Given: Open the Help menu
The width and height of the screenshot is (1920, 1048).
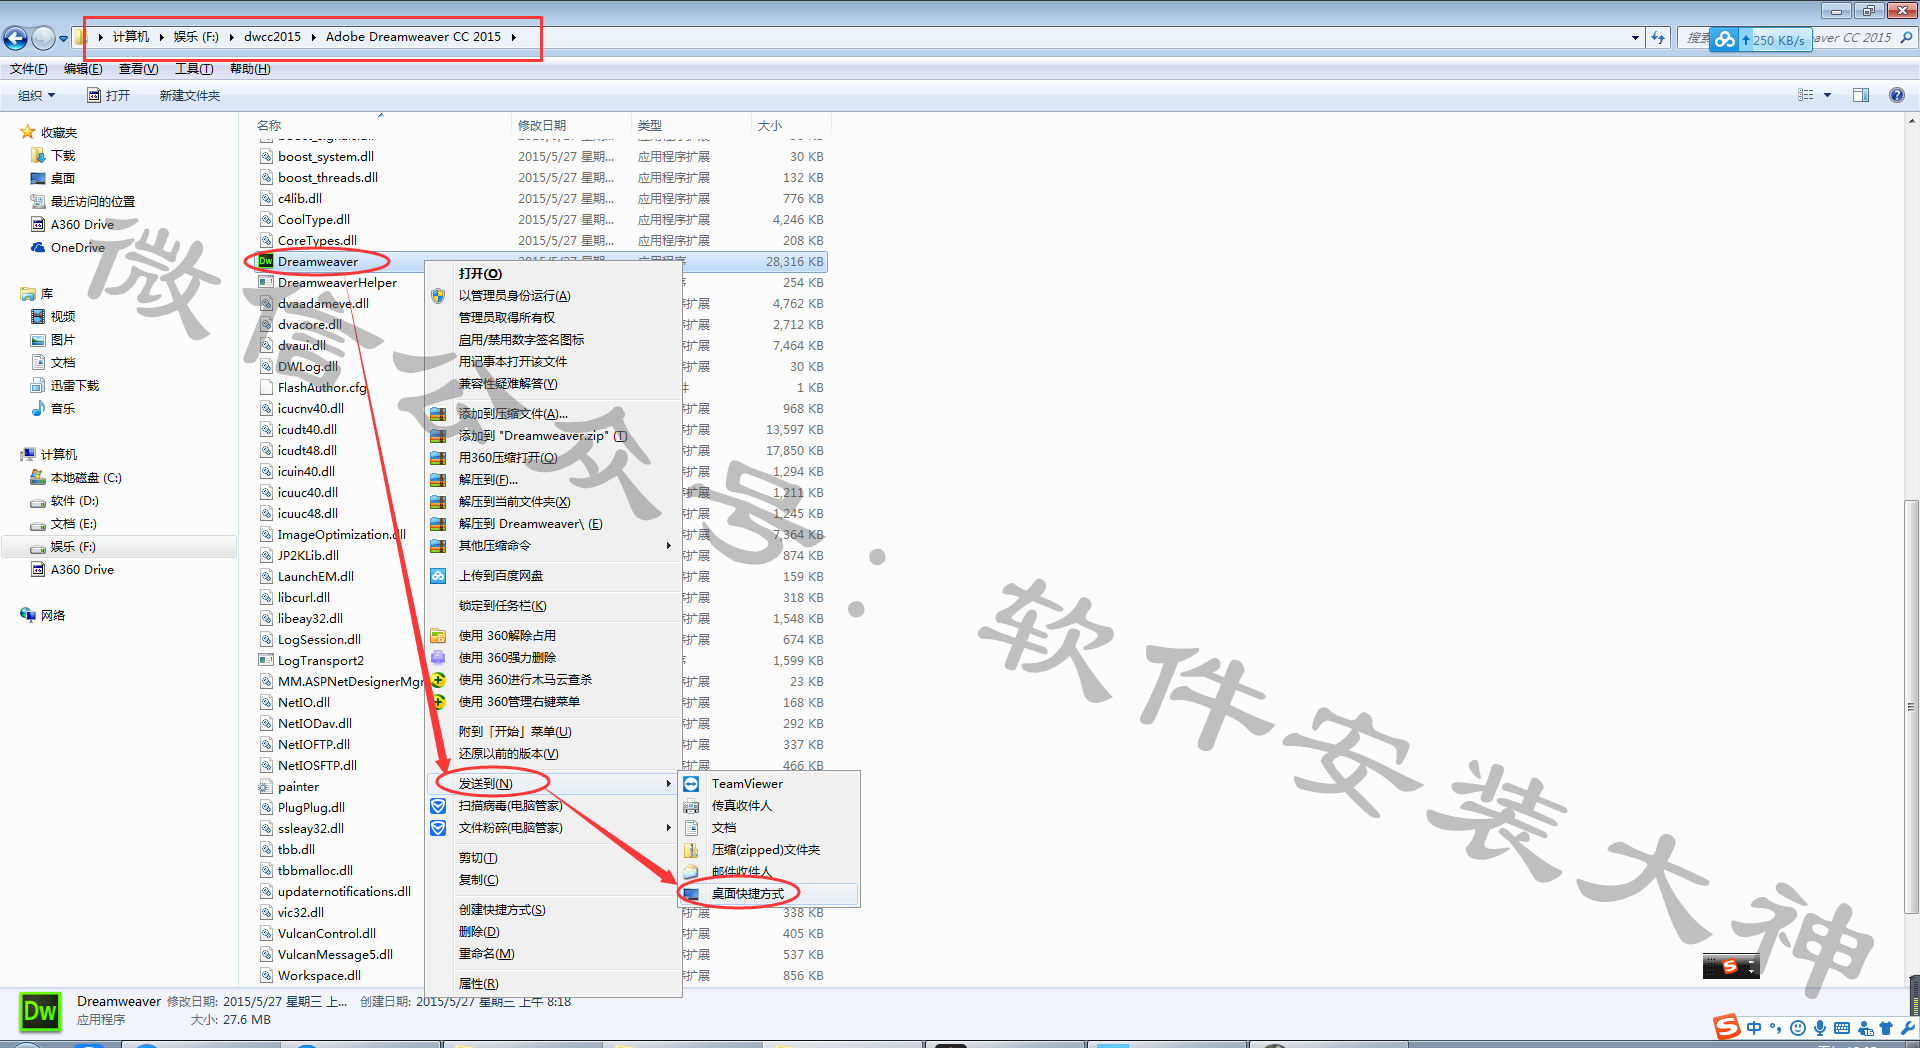Looking at the screenshot, I should click(x=250, y=69).
